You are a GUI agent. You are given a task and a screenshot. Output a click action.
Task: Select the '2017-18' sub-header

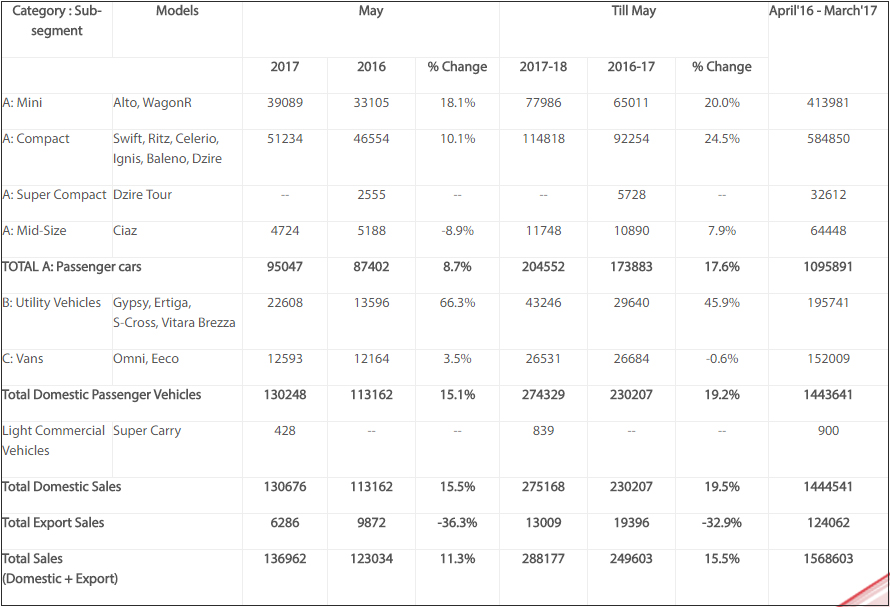543,67
